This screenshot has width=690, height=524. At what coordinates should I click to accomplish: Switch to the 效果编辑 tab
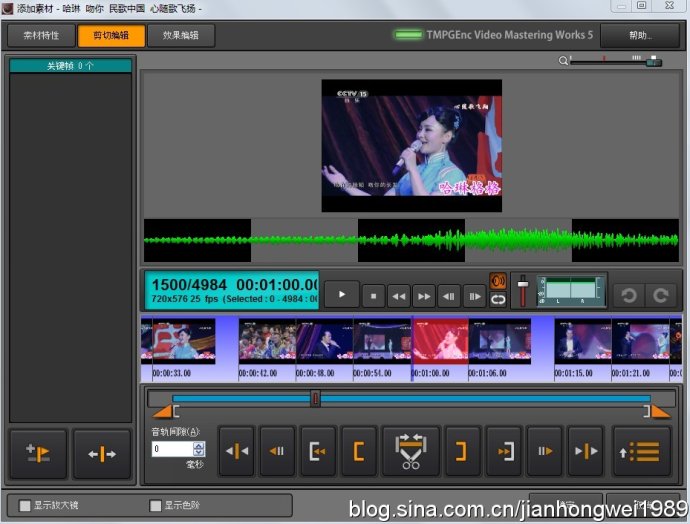pos(180,36)
